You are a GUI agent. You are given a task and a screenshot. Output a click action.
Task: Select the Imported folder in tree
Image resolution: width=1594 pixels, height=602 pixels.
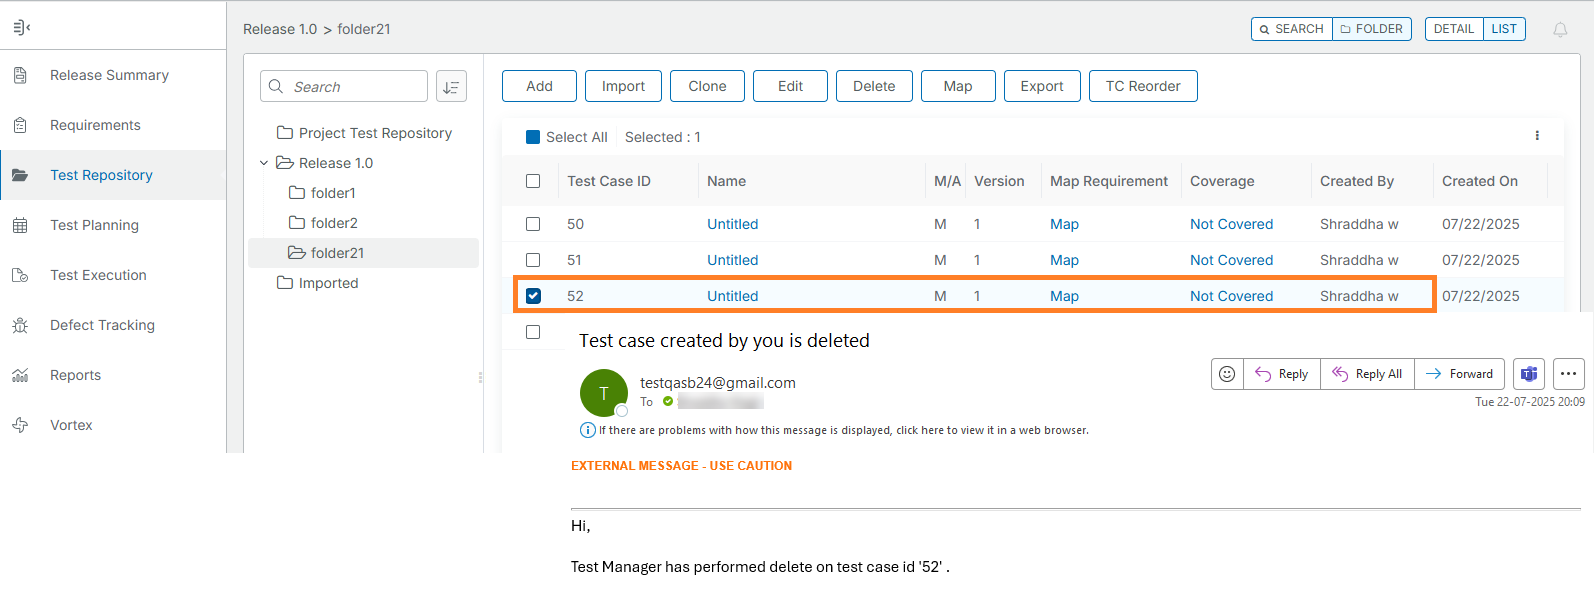point(327,283)
